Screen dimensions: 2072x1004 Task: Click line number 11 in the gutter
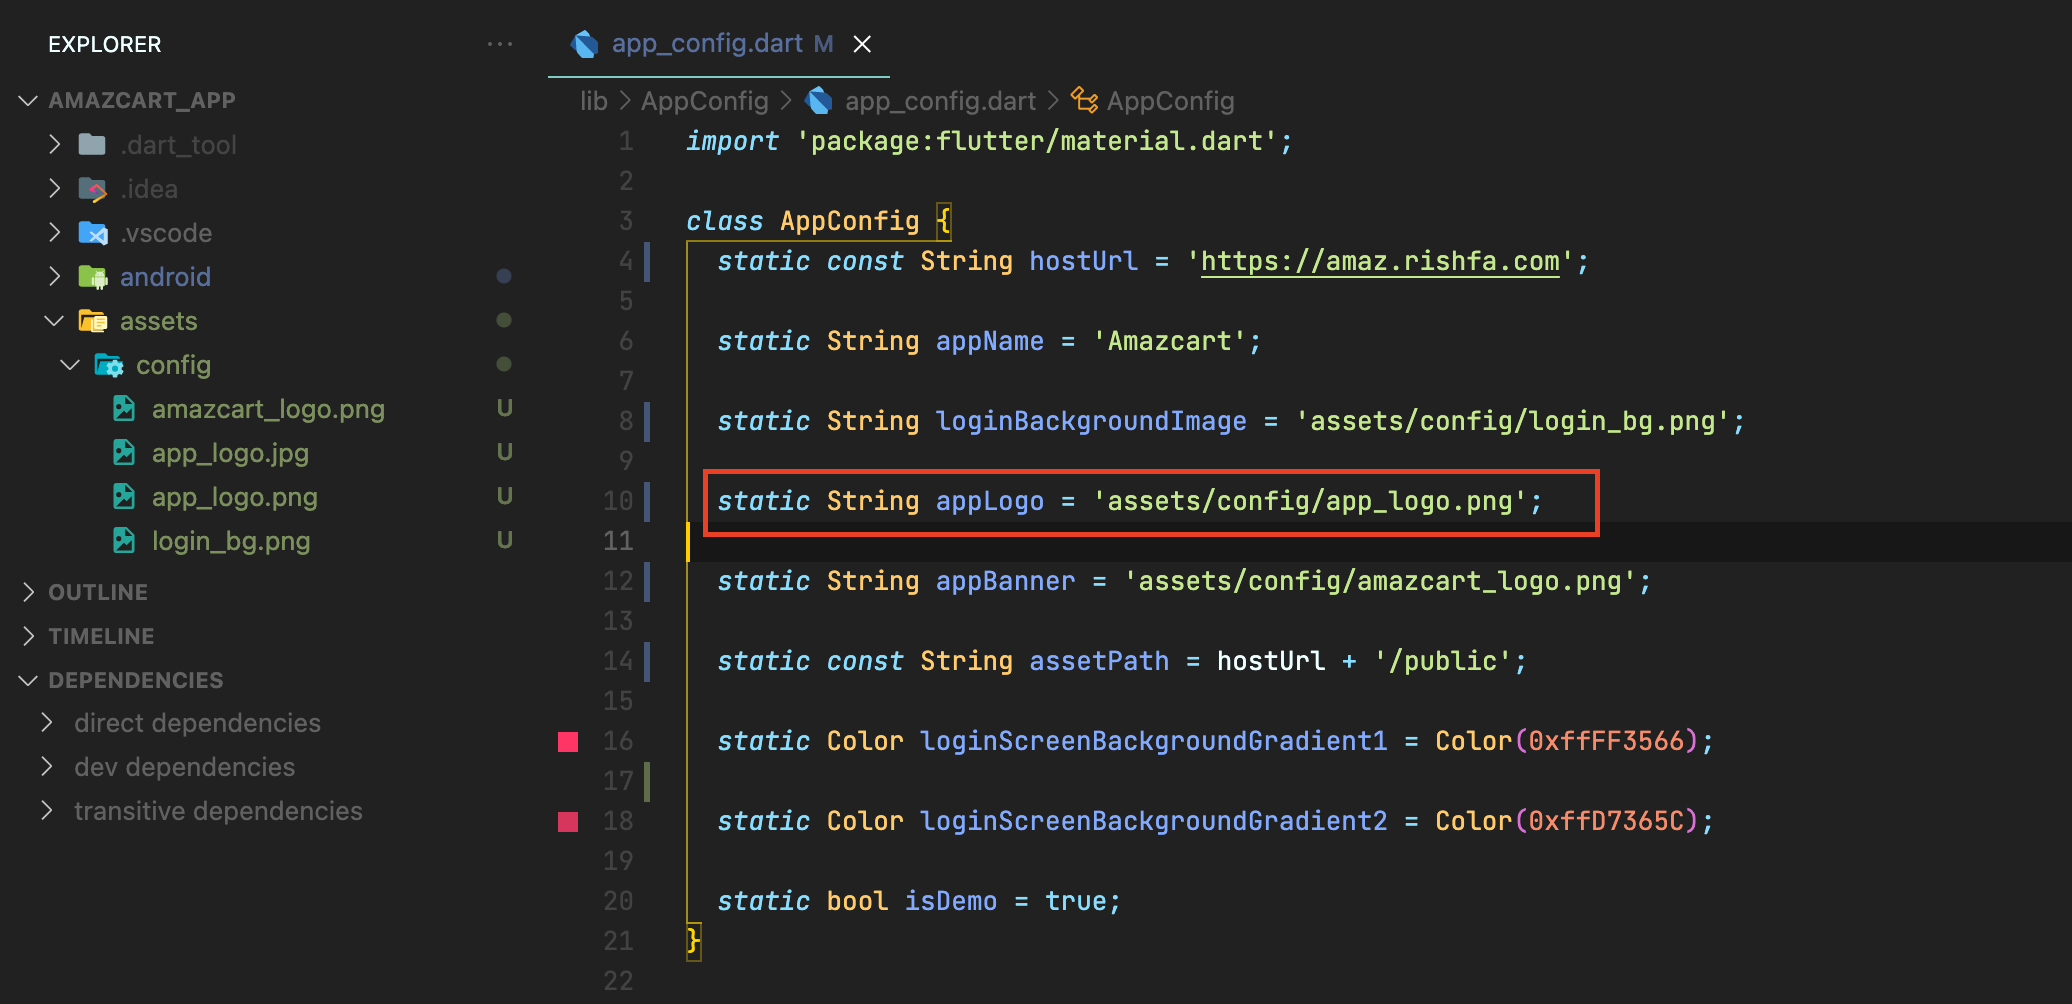click(618, 541)
